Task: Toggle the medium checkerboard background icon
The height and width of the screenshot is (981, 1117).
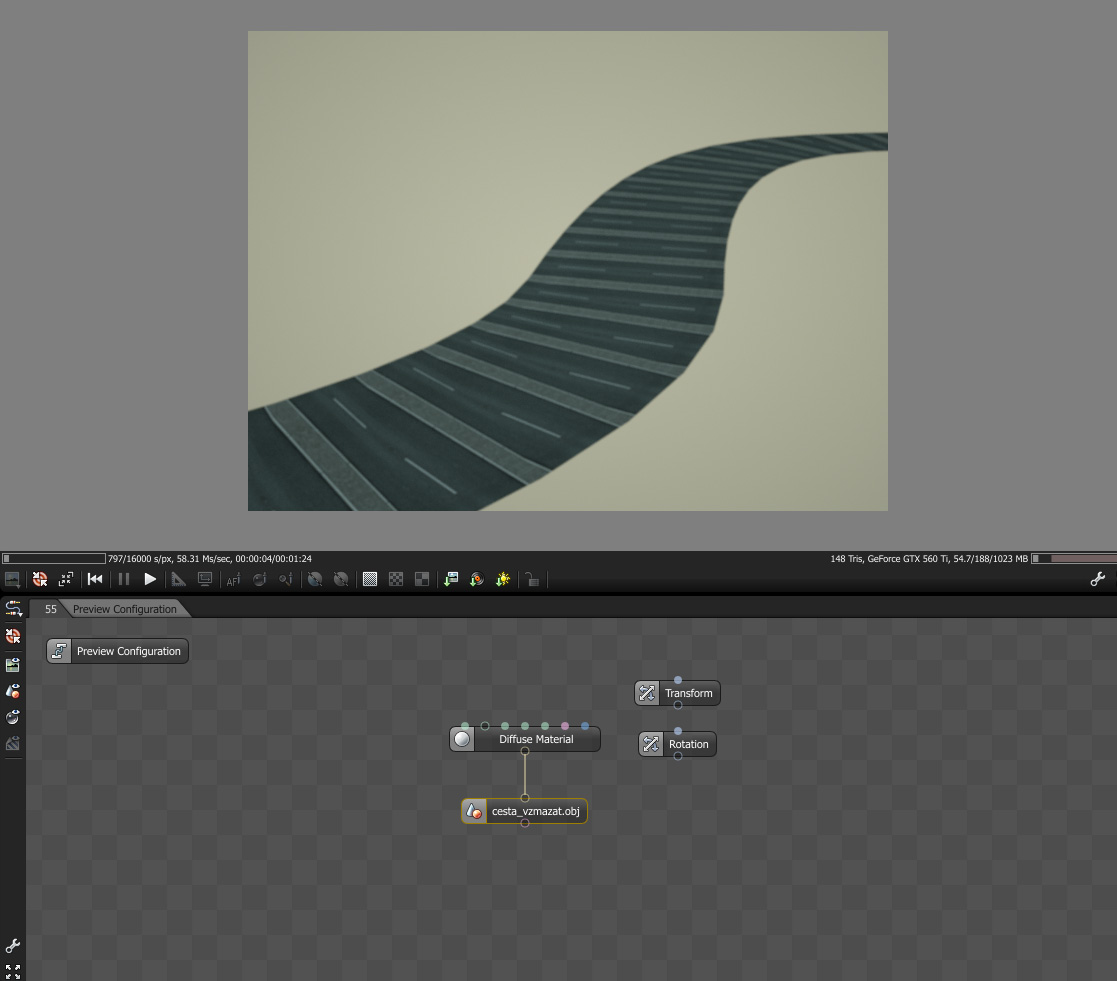Action: [396, 579]
